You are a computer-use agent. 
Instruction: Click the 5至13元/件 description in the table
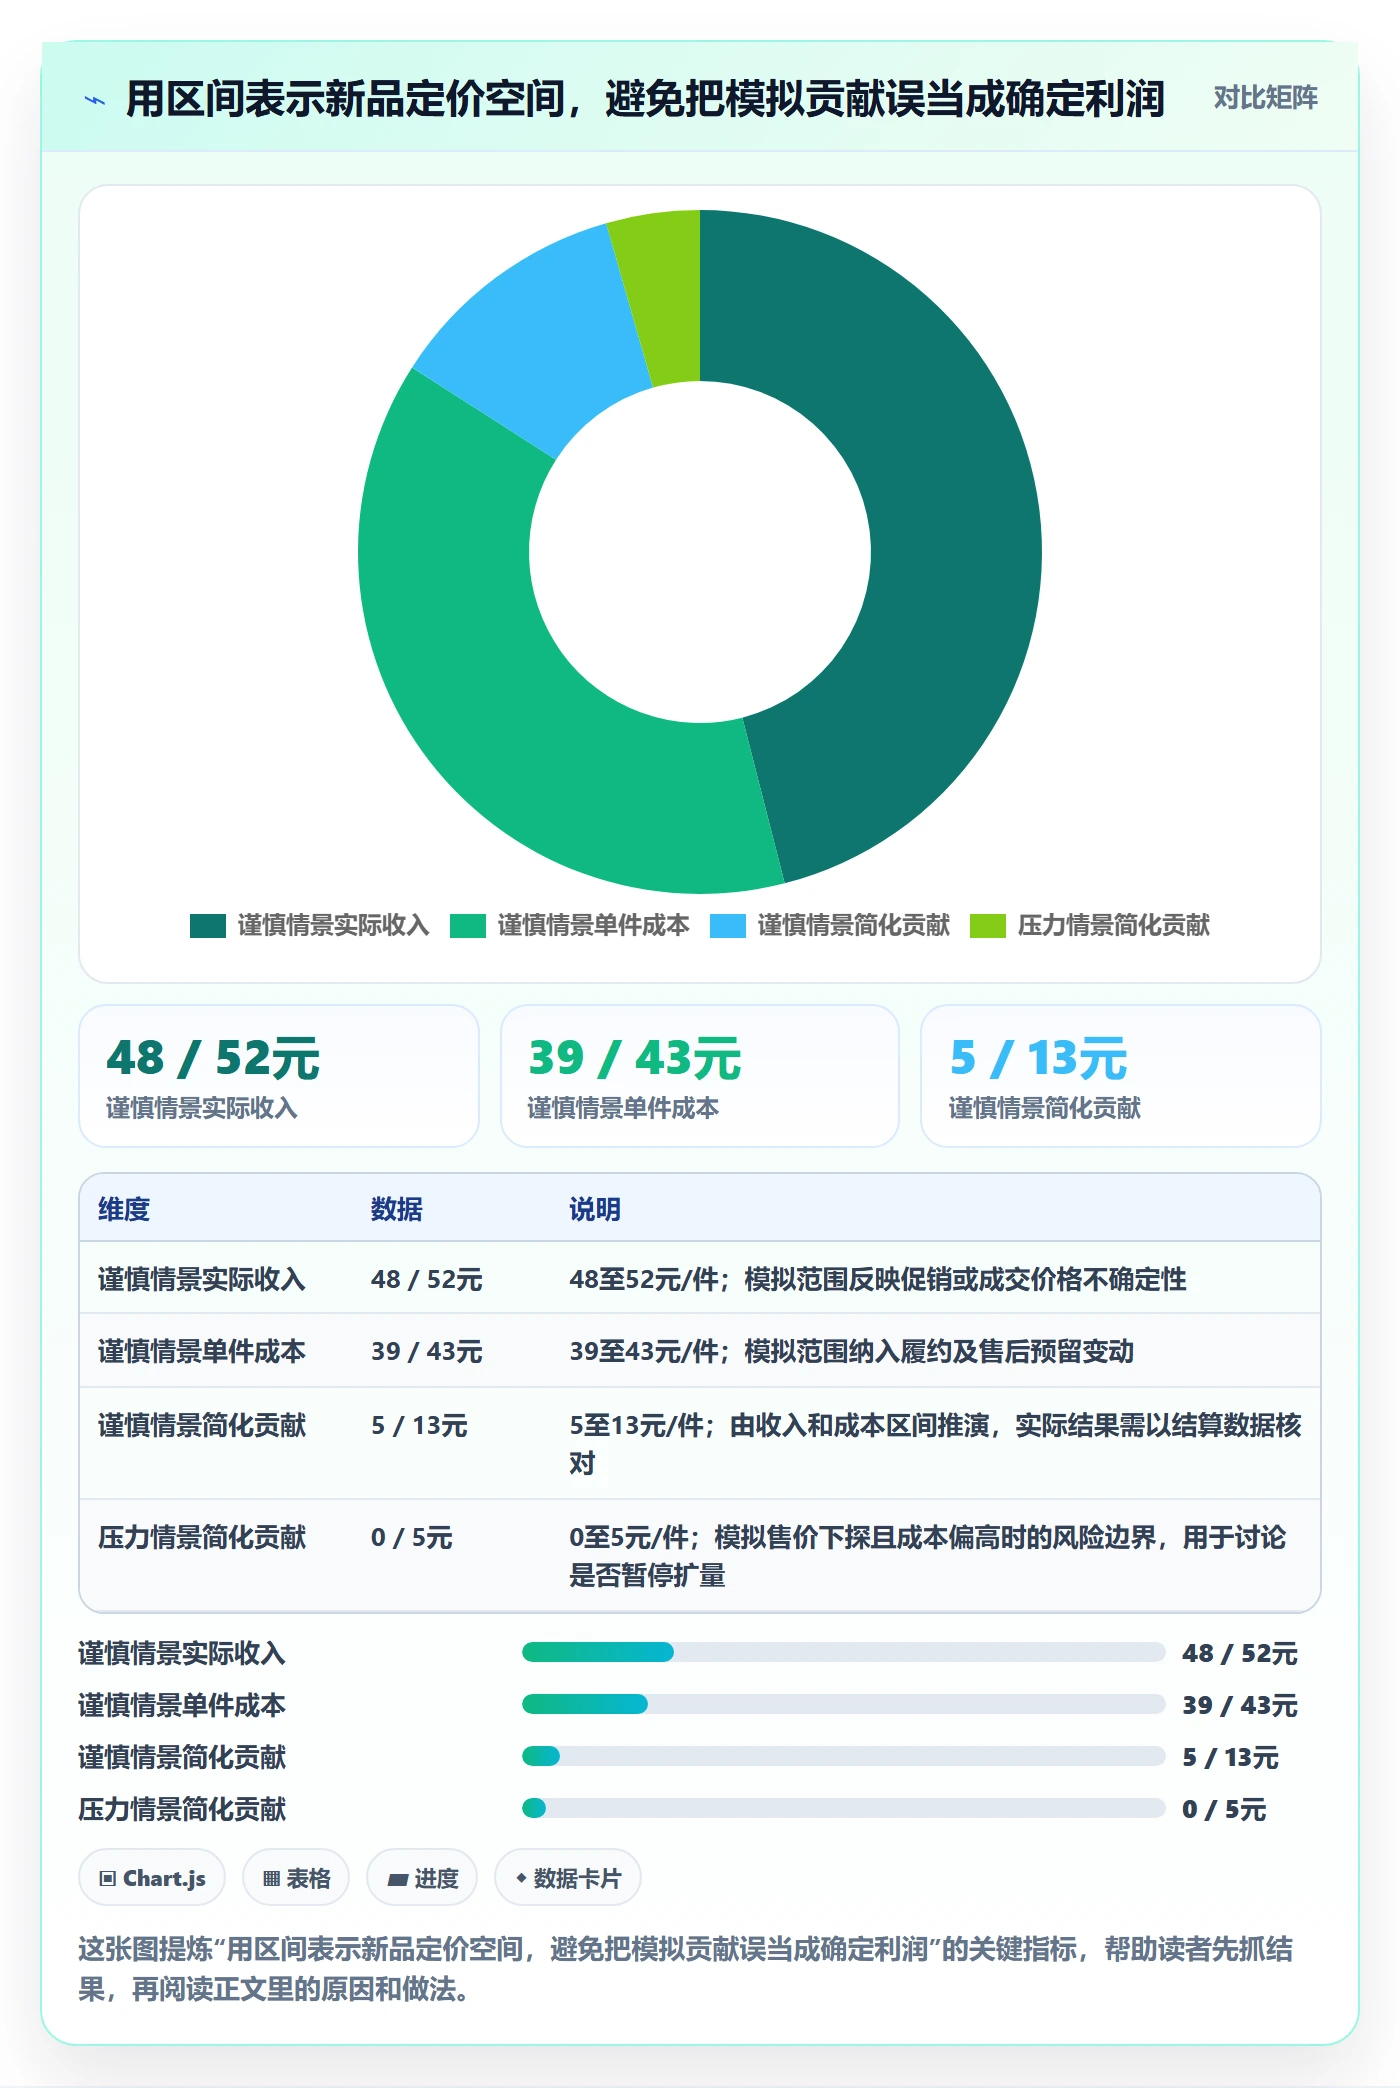click(936, 1443)
